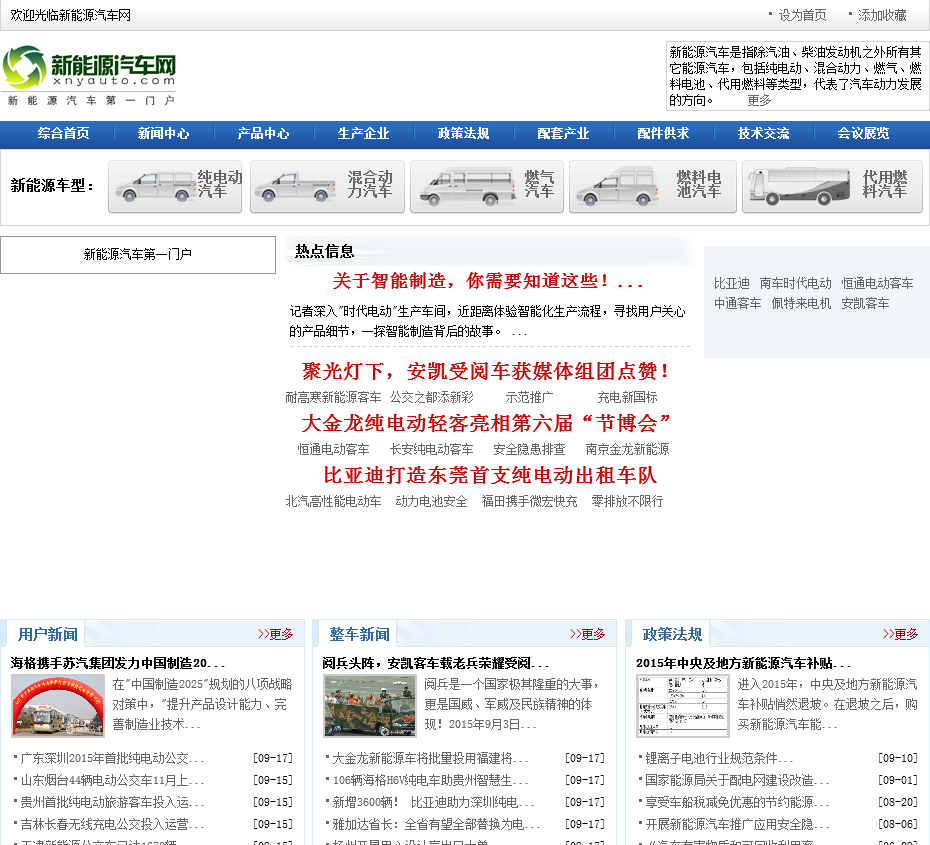Open the 公交之都添新彩 sub-link
Viewport: 930px width, 845px height.
pos(432,397)
